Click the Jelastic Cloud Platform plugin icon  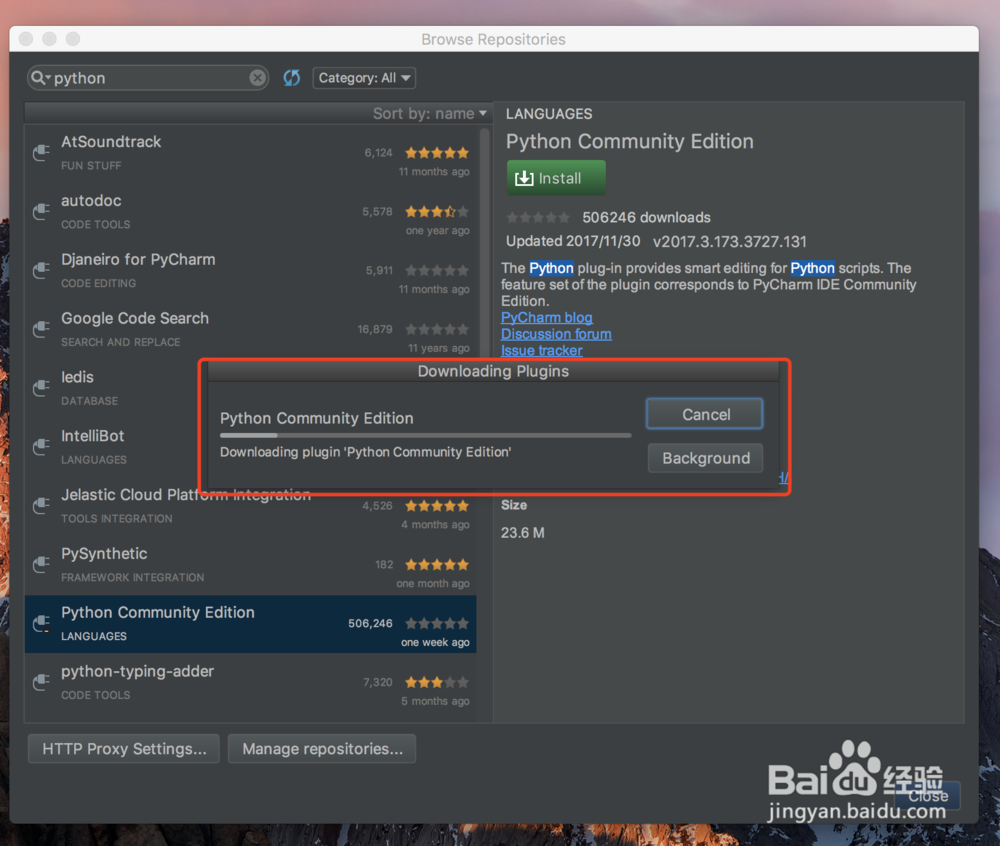click(x=41, y=506)
